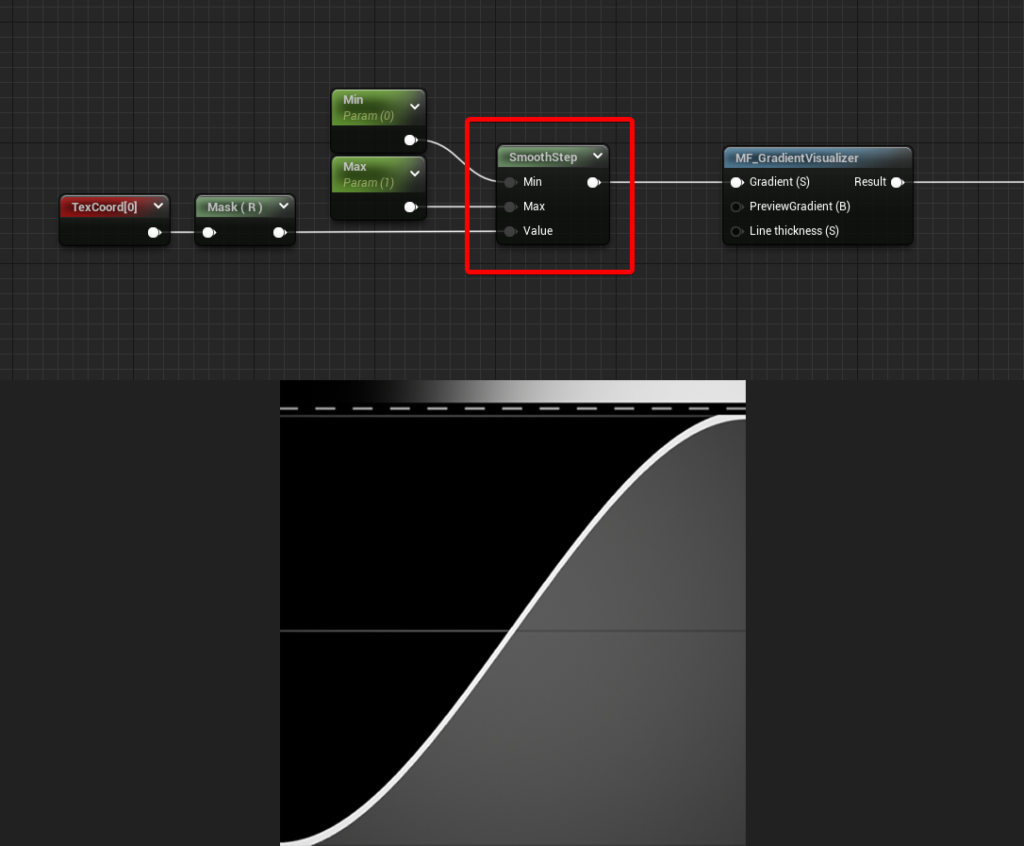This screenshot has height=846, width=1024.
Task: Click the MF_GradientVisualizer Result output pin
Action: tap(897, 182)
